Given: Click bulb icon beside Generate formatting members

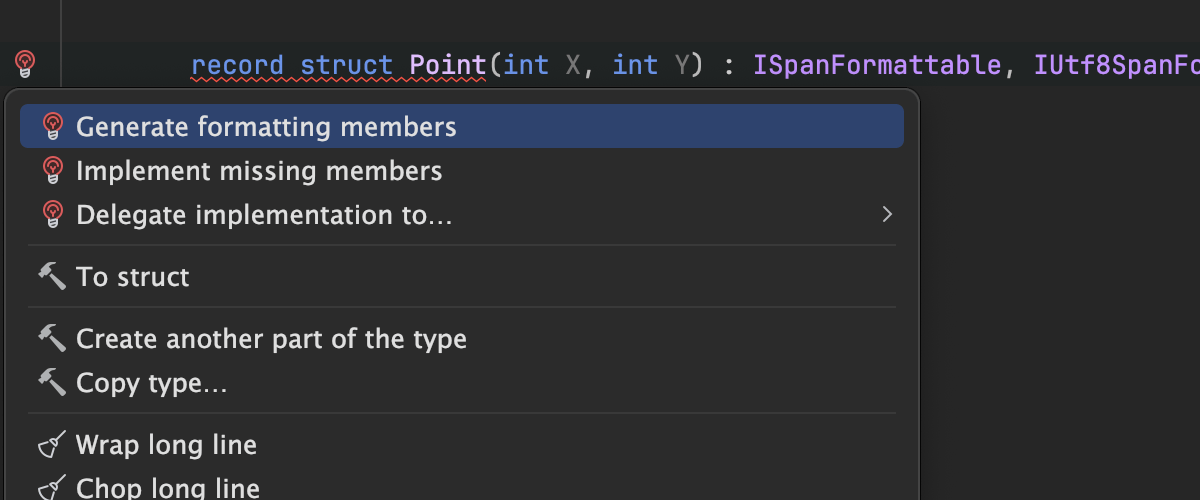Looking at the screenshot, I should tap(53, 127).
